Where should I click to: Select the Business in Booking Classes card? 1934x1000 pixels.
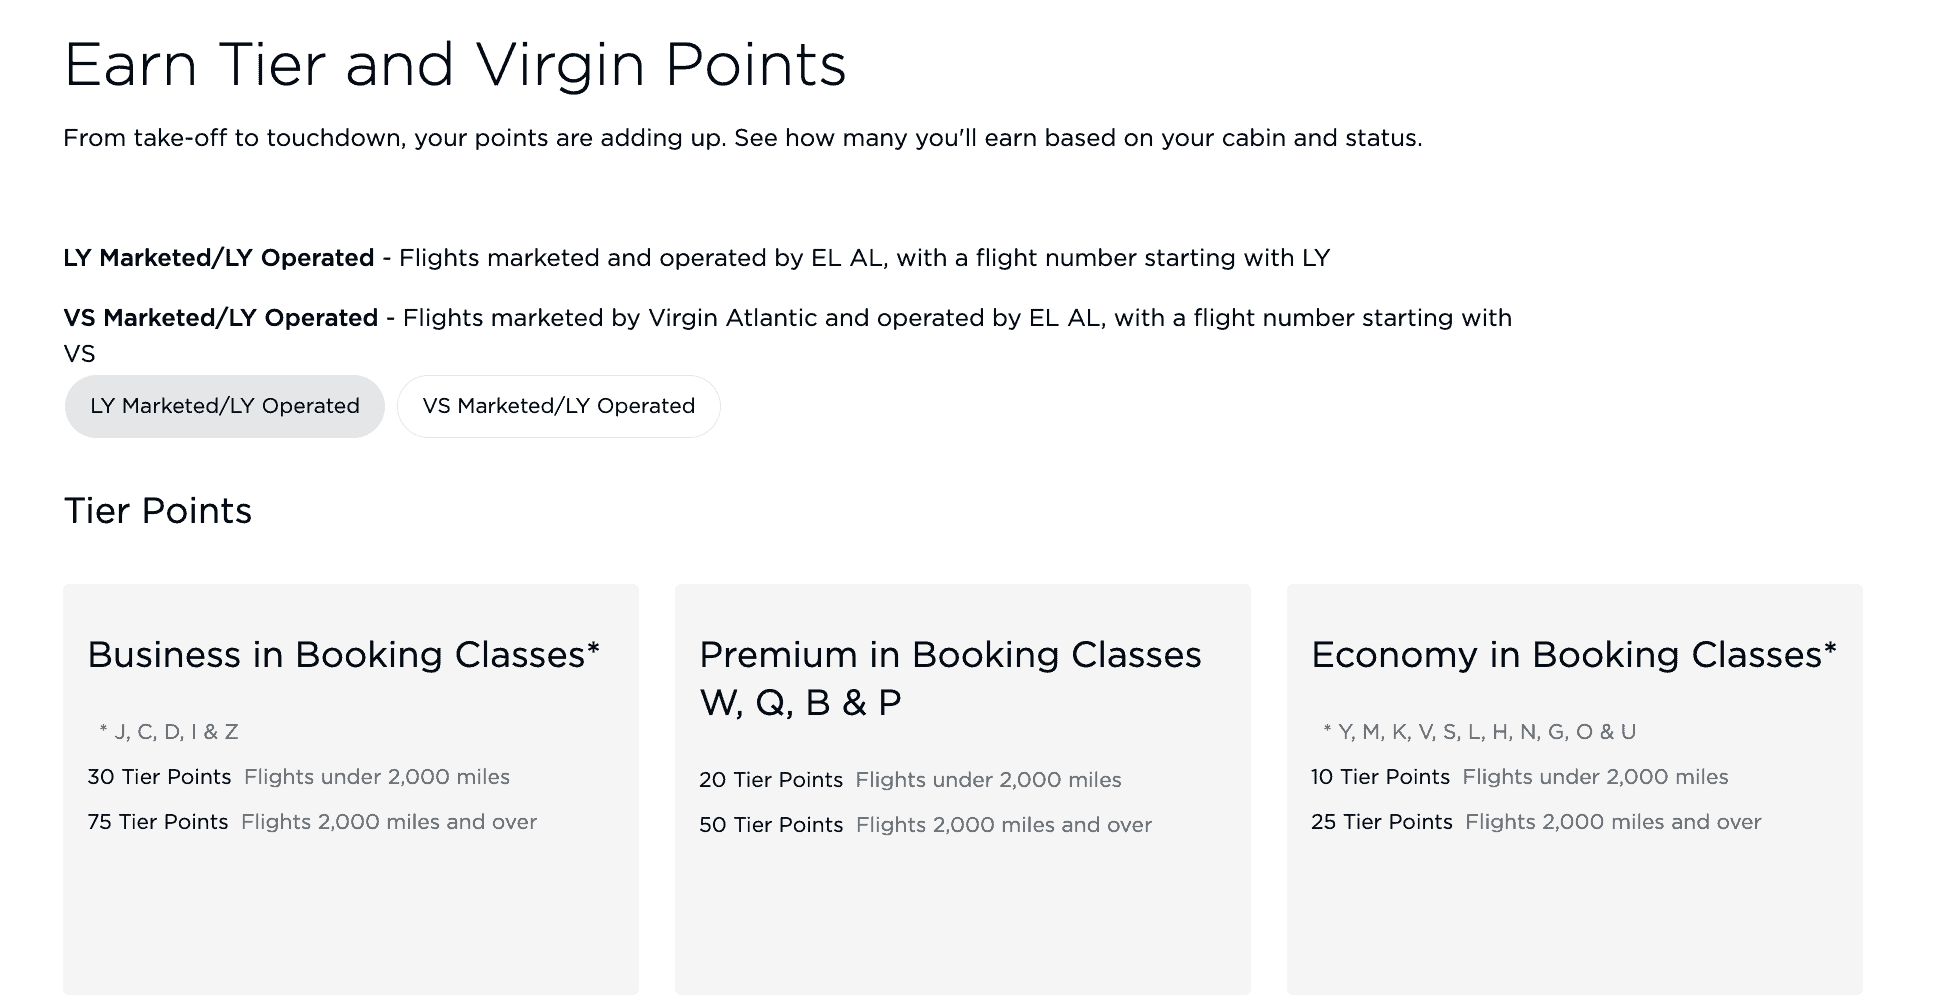(x=344, y=655)
